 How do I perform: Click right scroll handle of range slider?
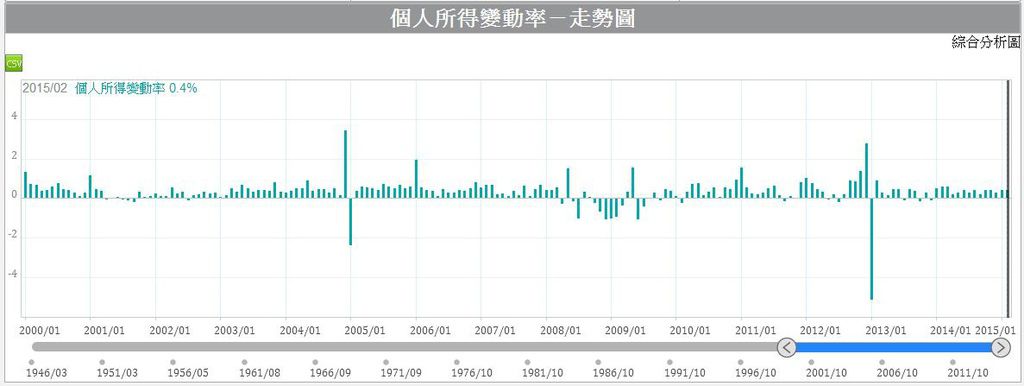point(1000,347)
